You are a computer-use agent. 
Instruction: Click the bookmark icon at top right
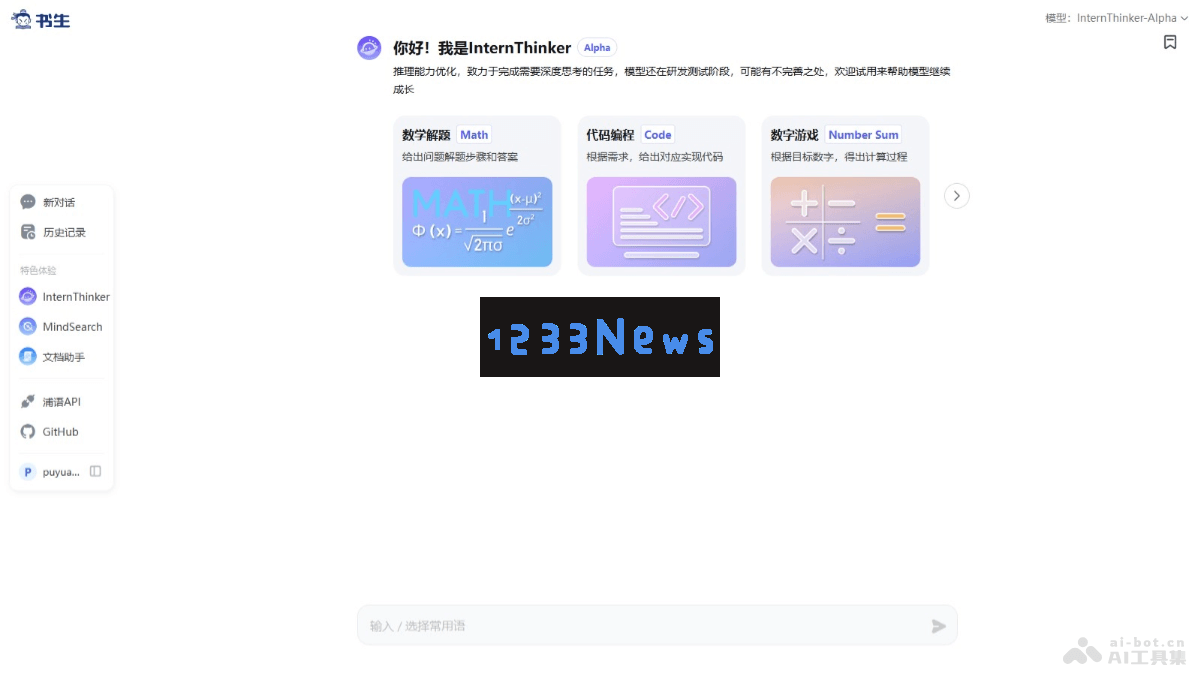coord(1170,42)
